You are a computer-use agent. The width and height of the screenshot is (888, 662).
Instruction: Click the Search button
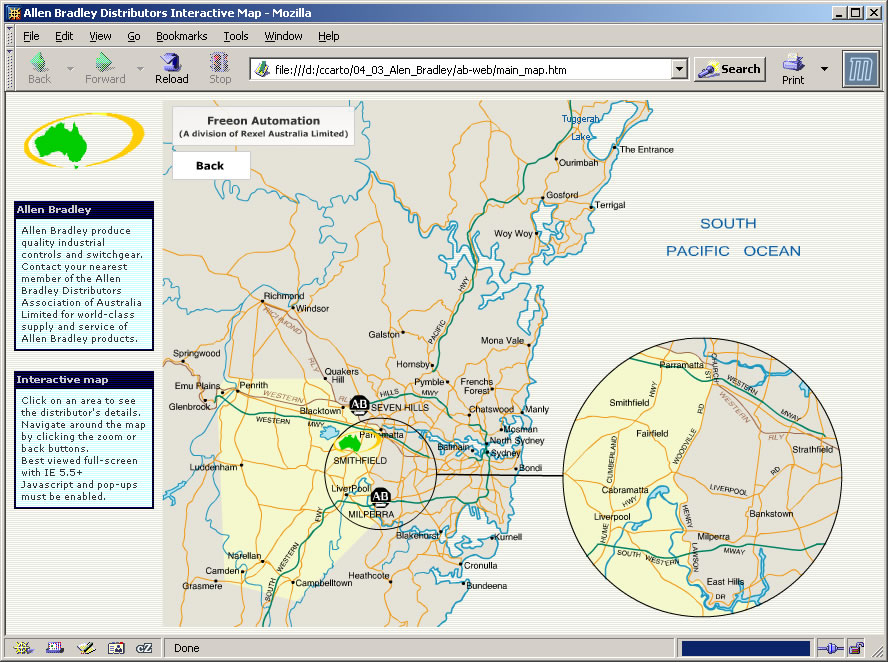[x=729, y=69]
